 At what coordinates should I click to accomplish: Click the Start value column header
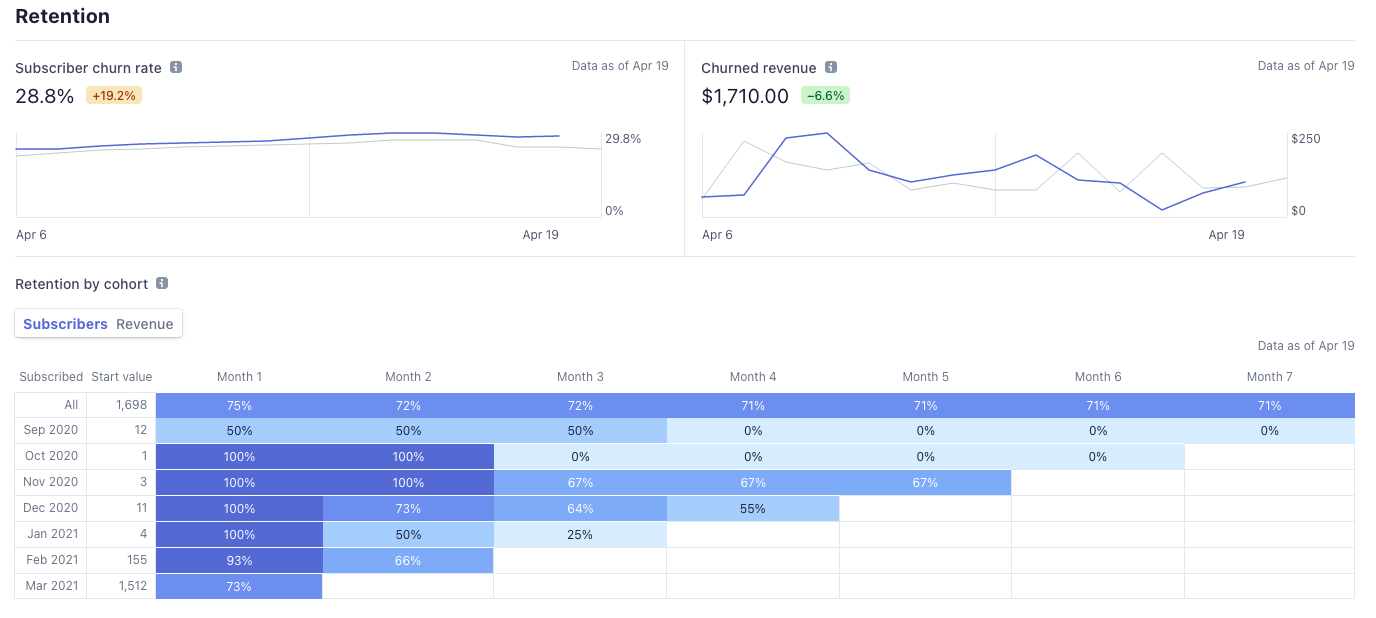point(122,377)
